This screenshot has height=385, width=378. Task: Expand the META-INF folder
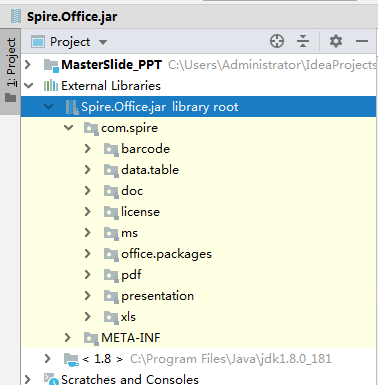click(68, 338)
